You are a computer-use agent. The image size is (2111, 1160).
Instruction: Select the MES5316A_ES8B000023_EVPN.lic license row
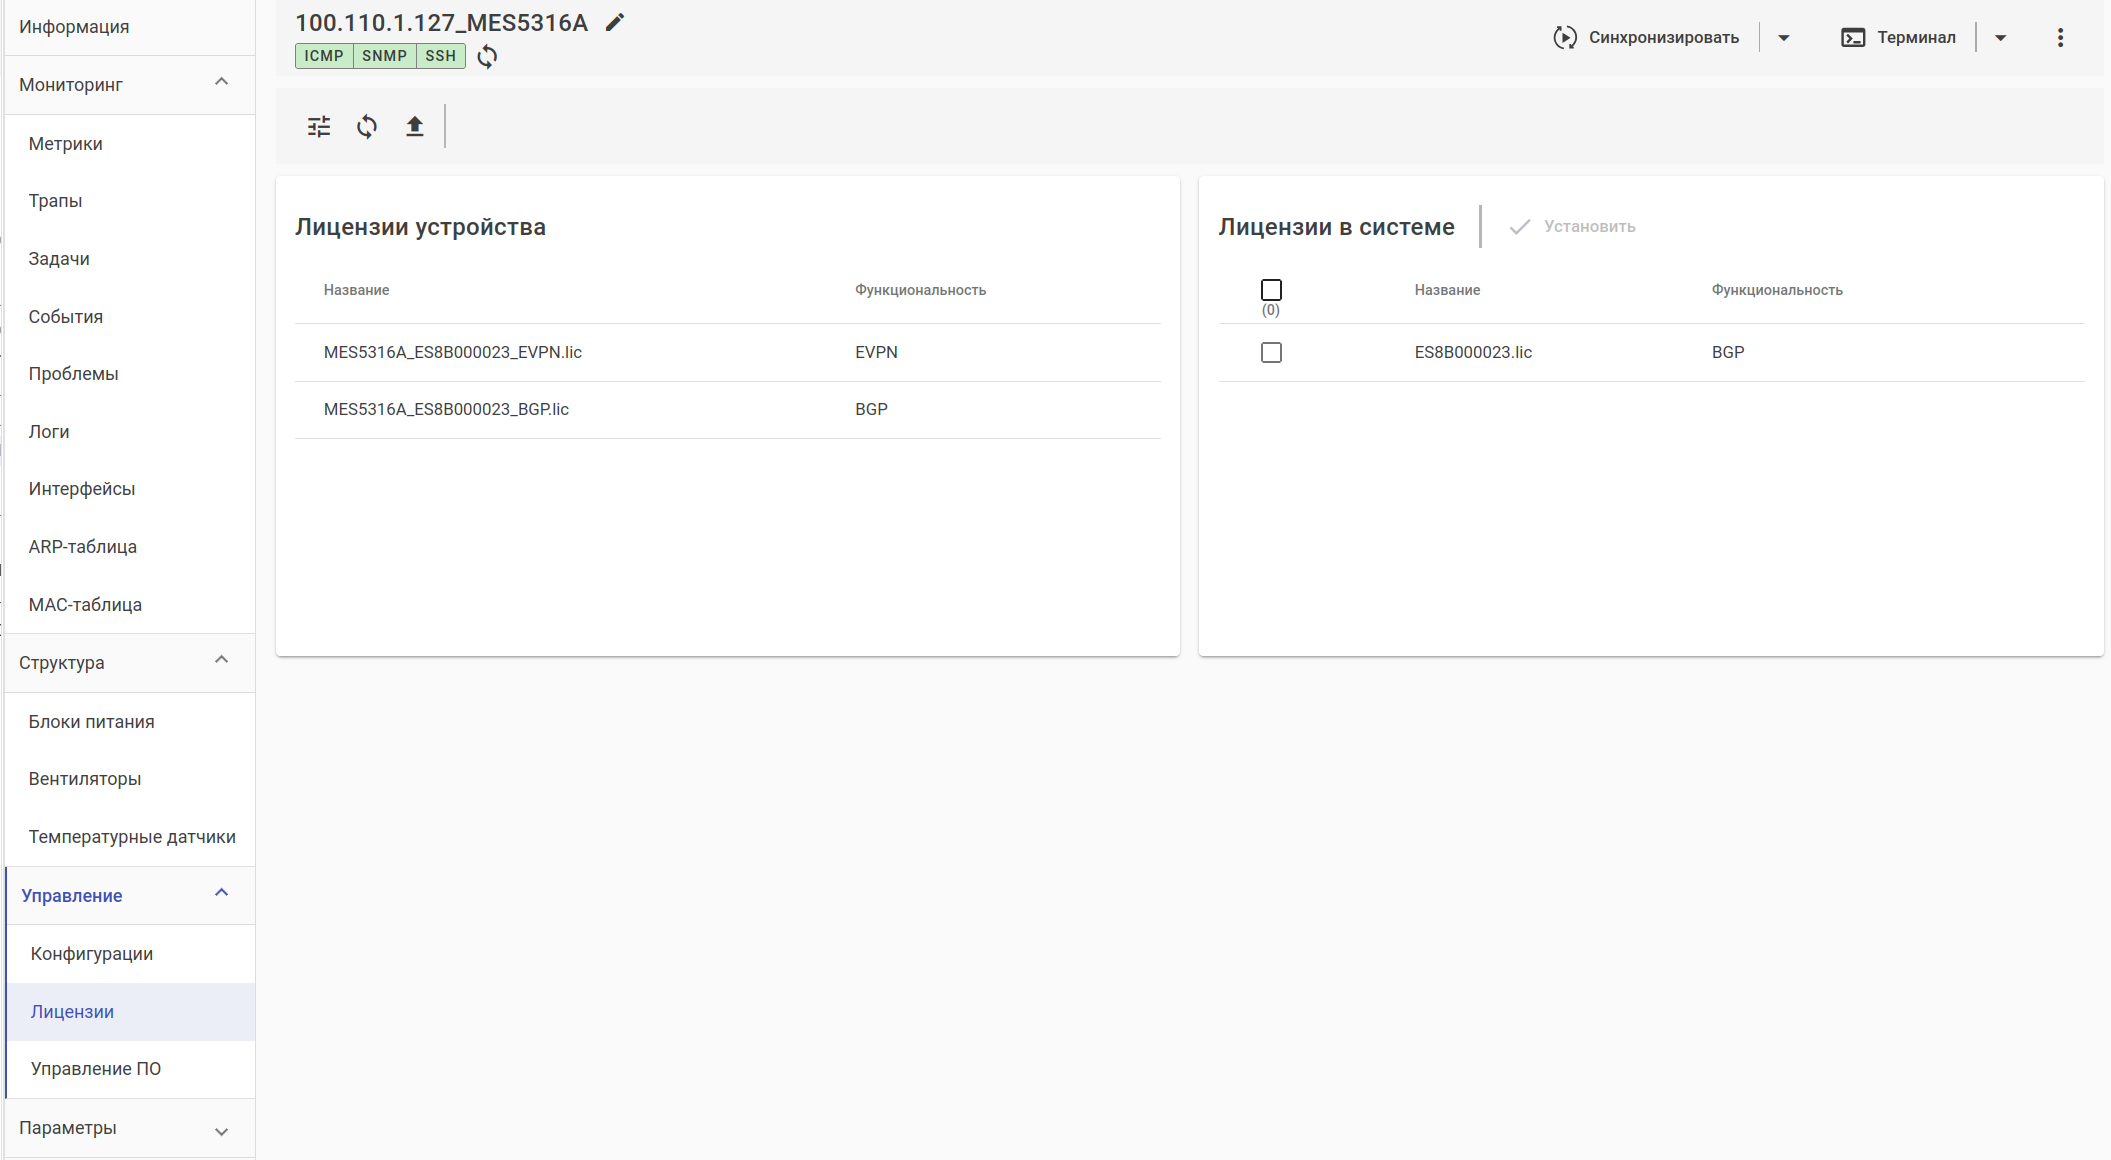(x=453, y=352)
